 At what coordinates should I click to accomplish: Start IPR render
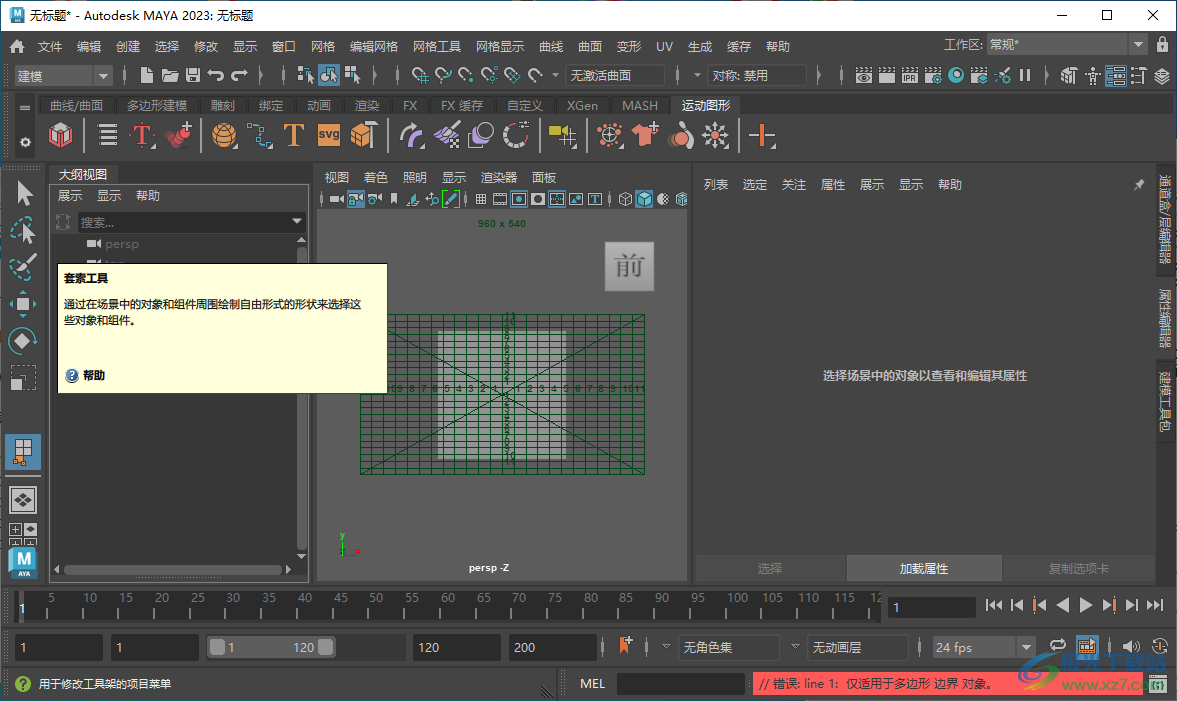[x=910, y=75]
